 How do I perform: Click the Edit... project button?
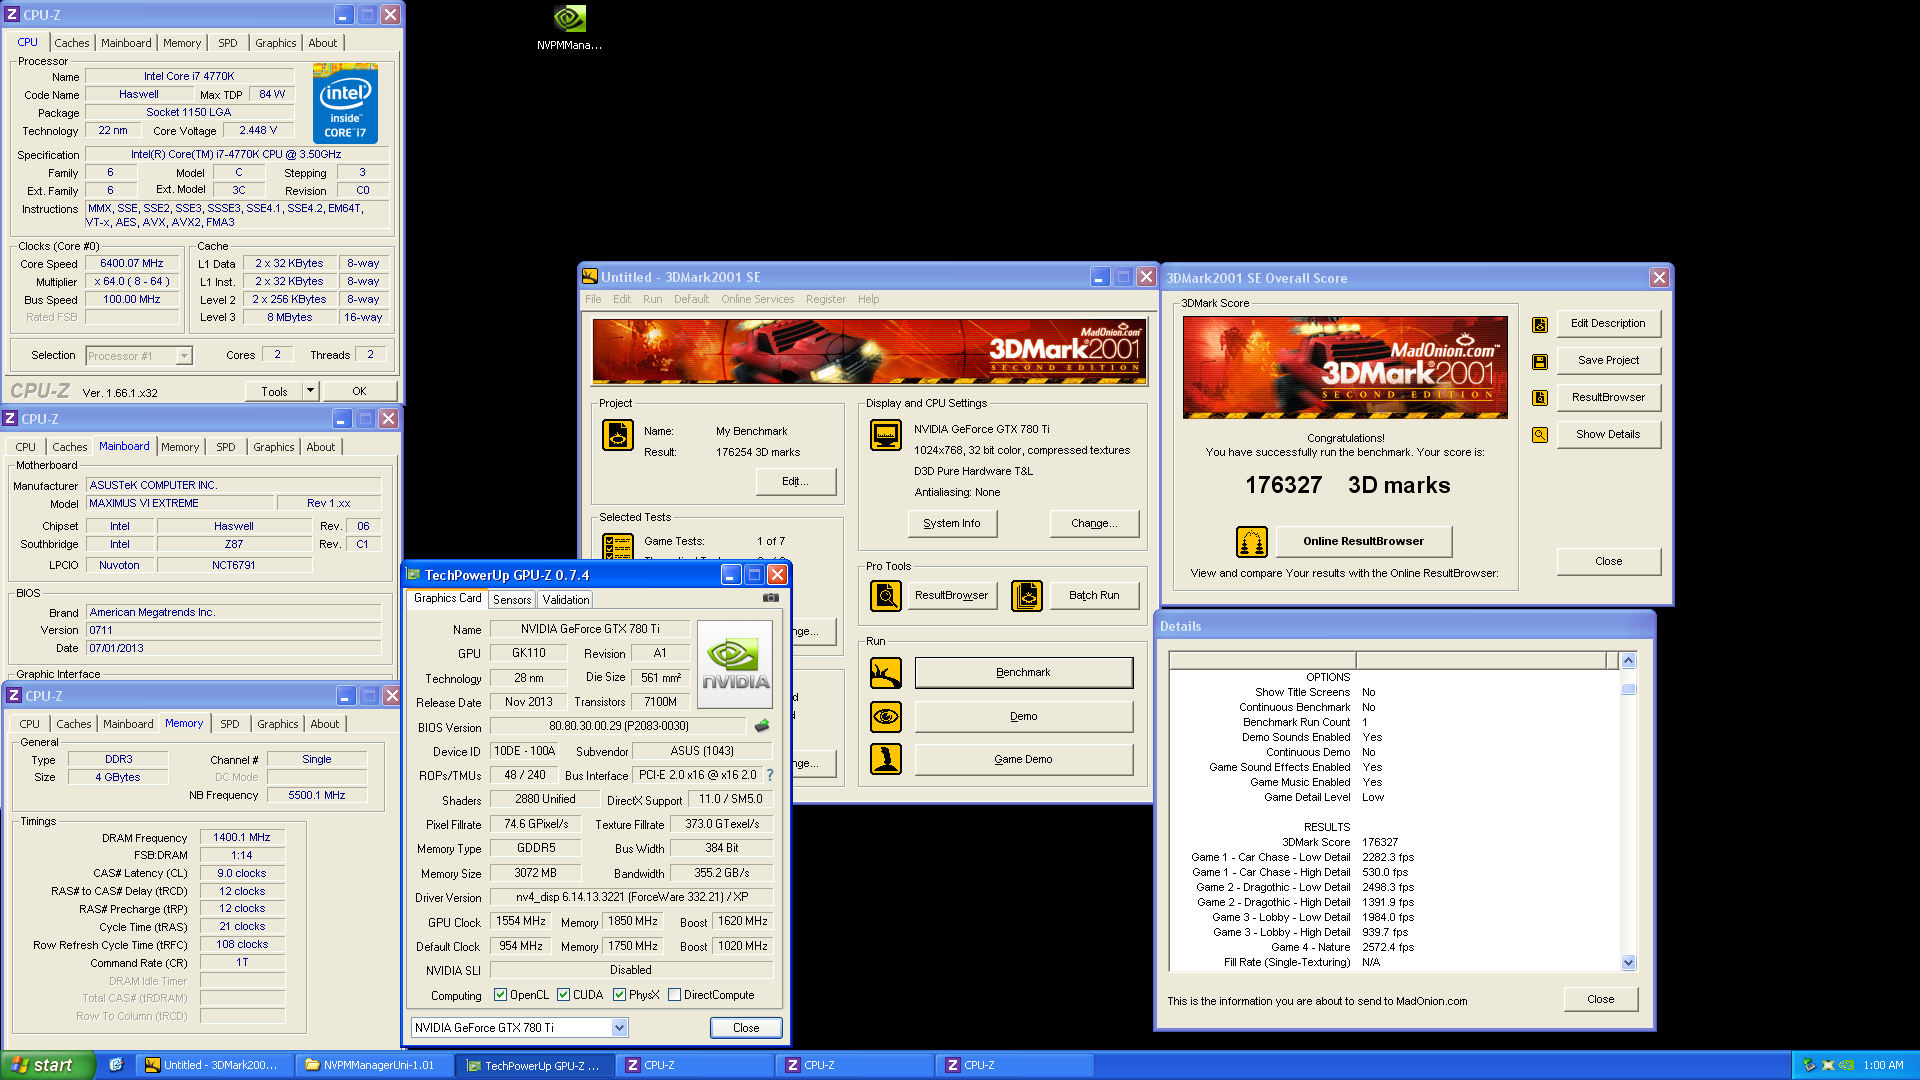[795, 481]
